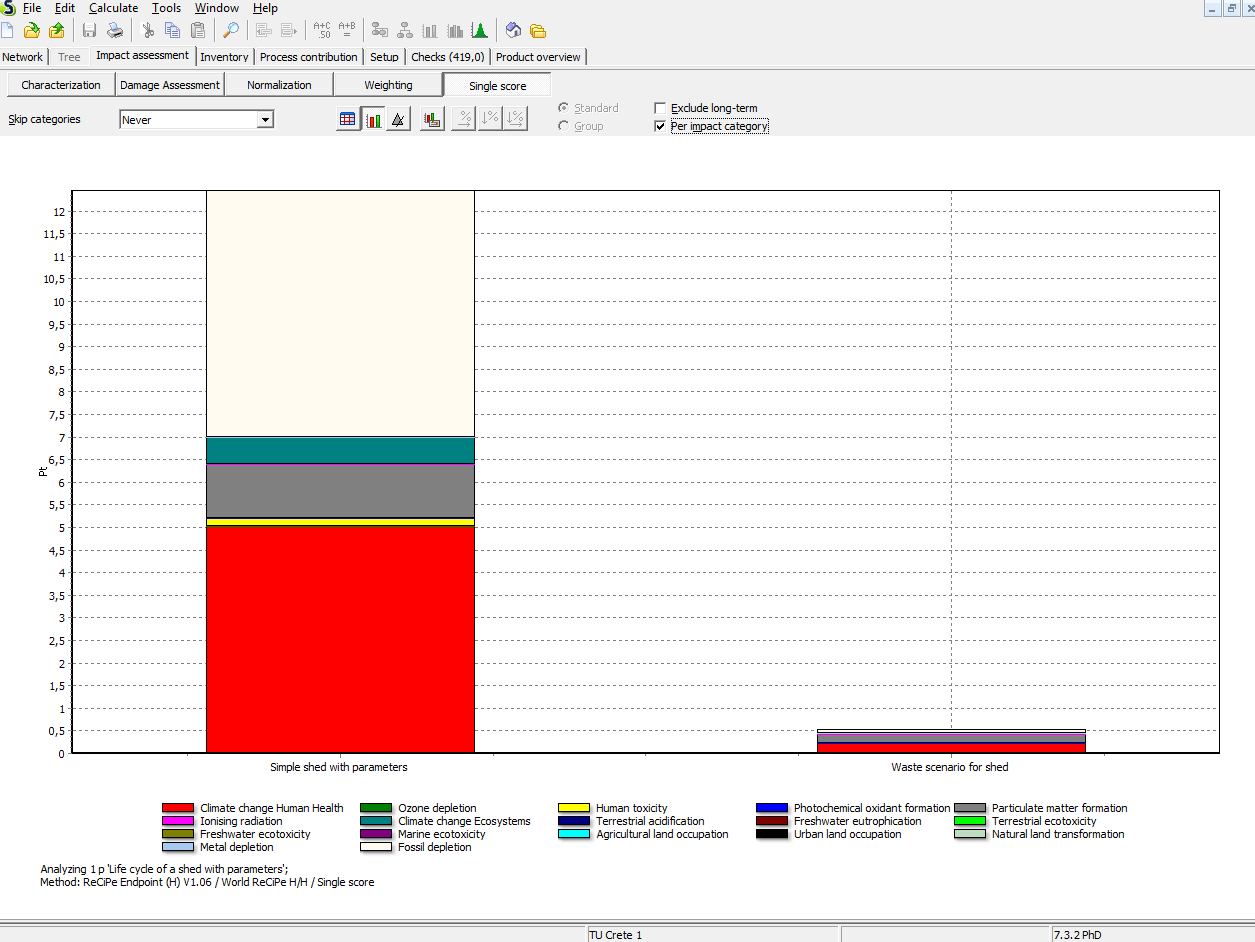Click the Single score button

point(497,85)
